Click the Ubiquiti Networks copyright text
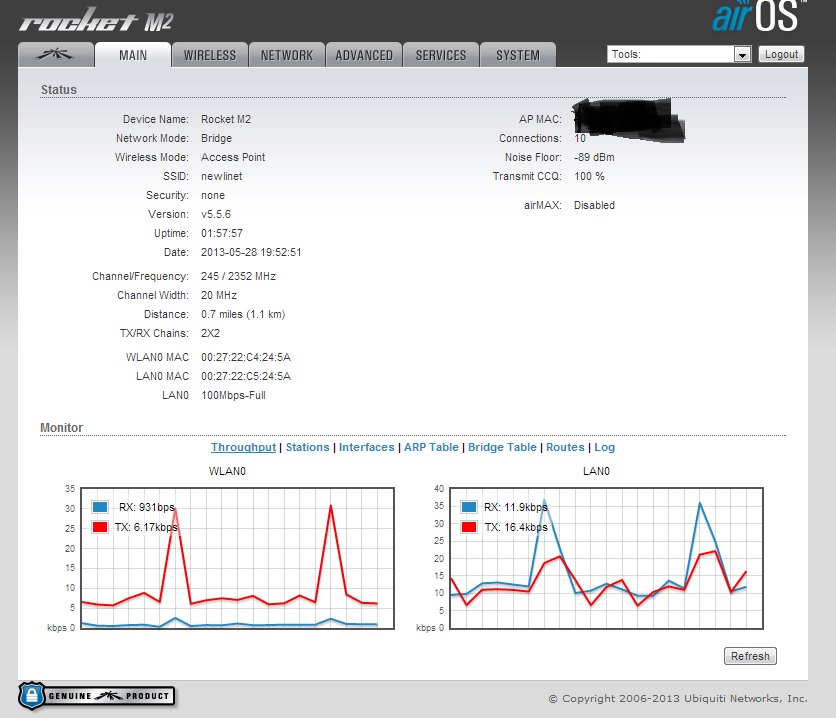Viewport: 836px width, 718px height. click(678, 698)
